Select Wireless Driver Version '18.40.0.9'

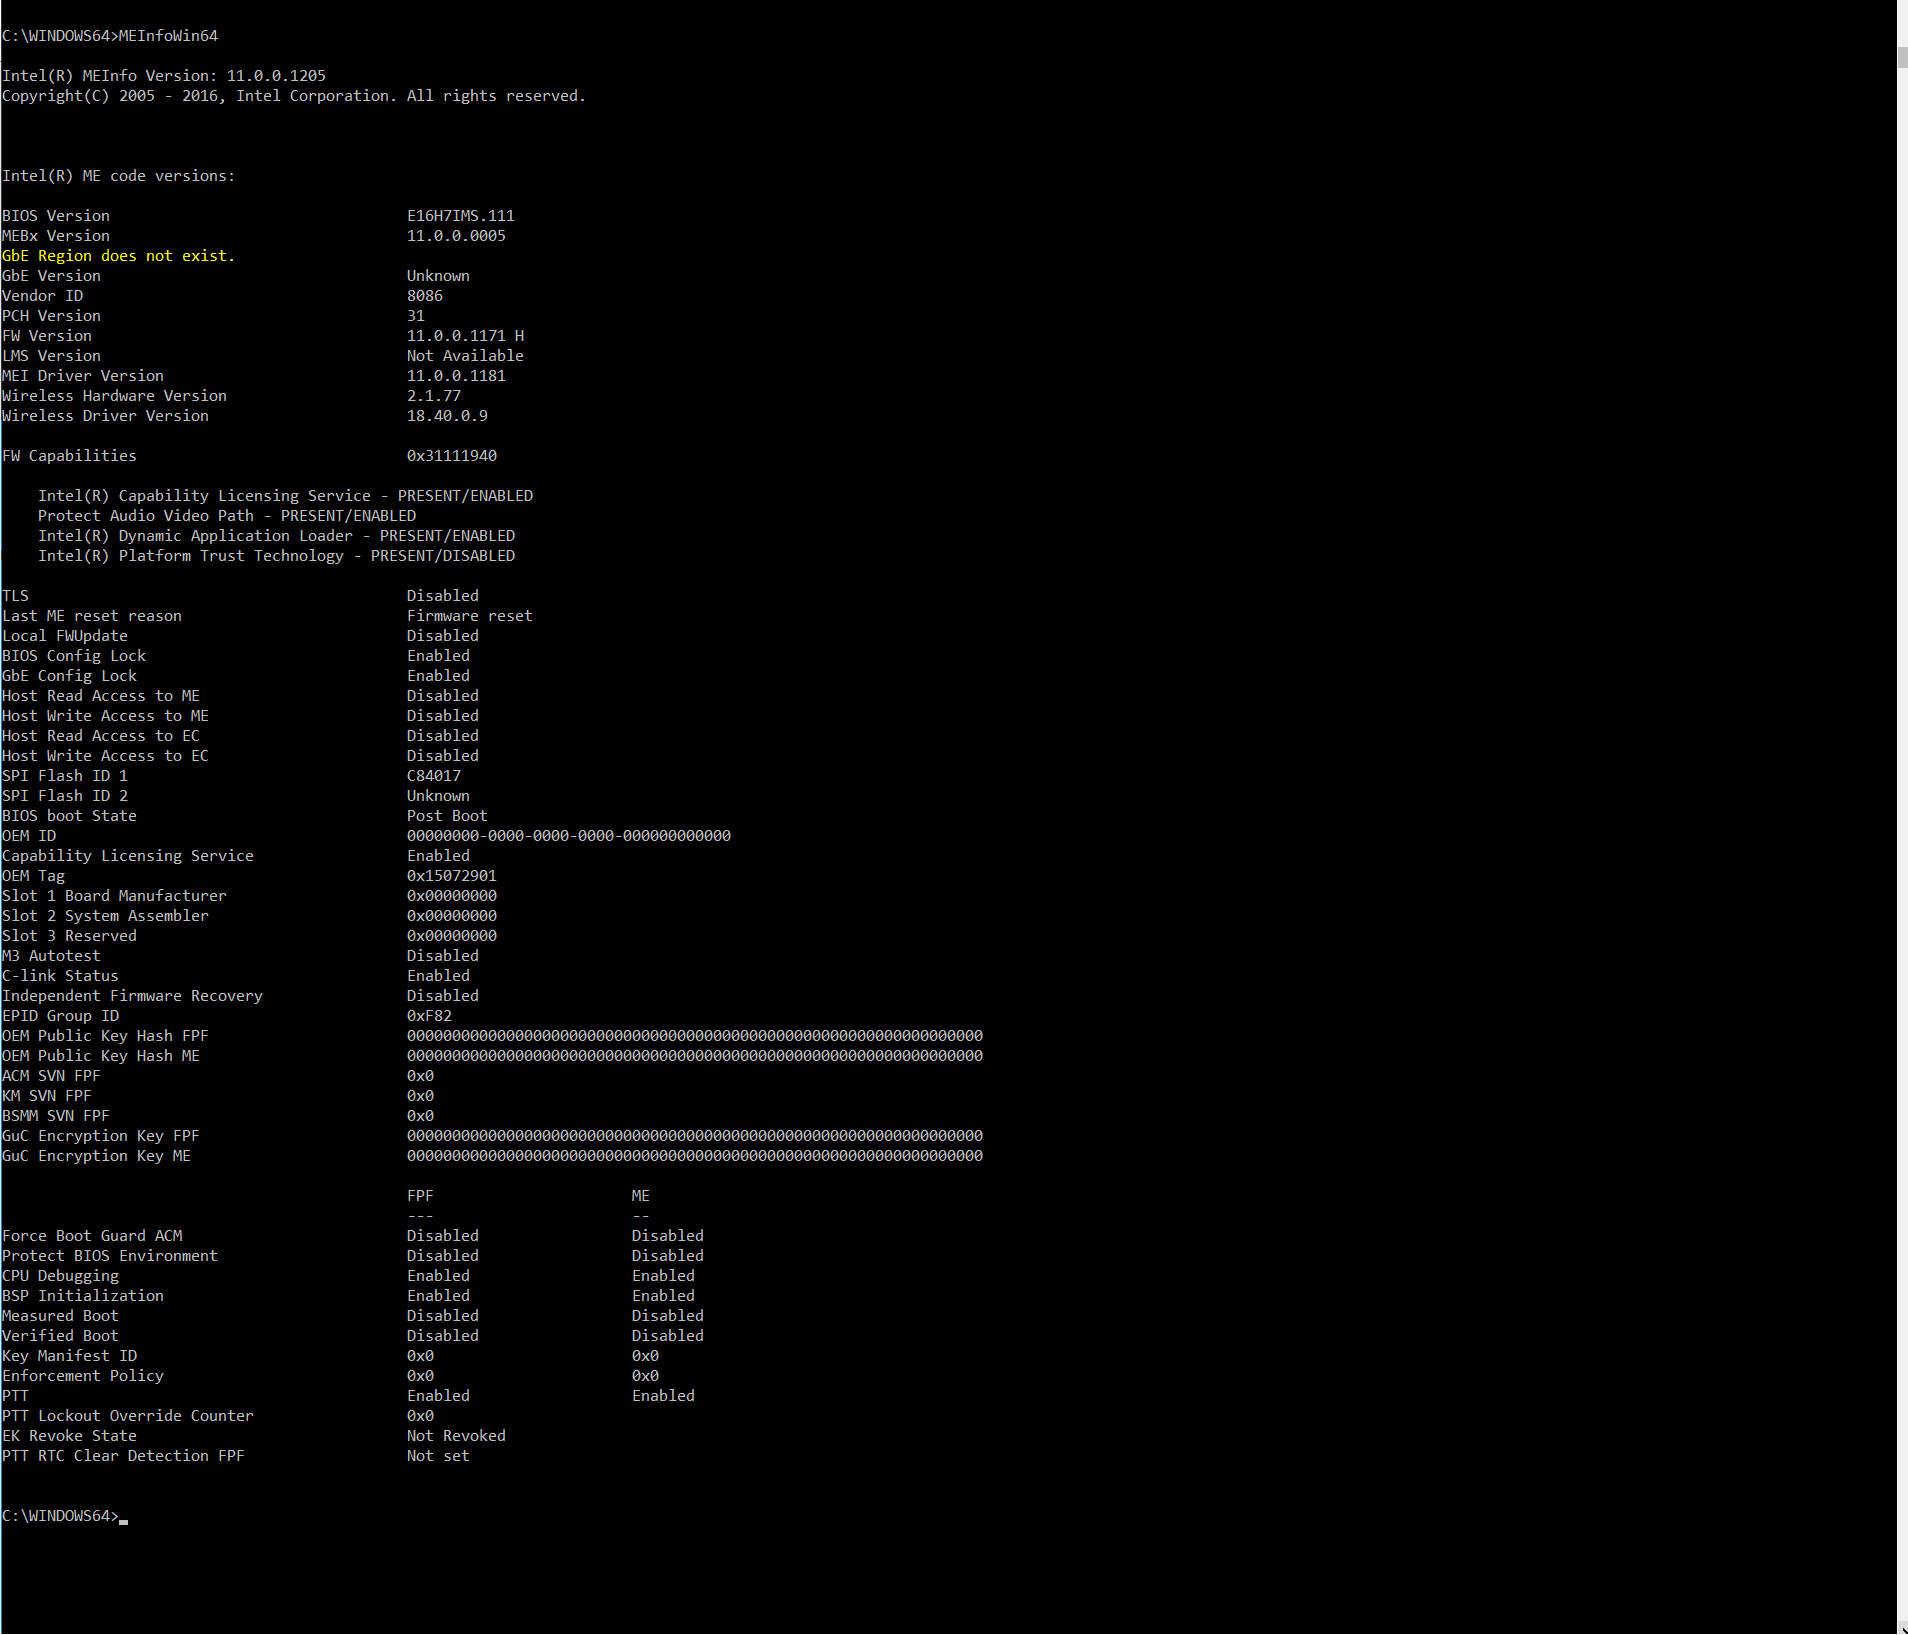(x=447, y=416)
